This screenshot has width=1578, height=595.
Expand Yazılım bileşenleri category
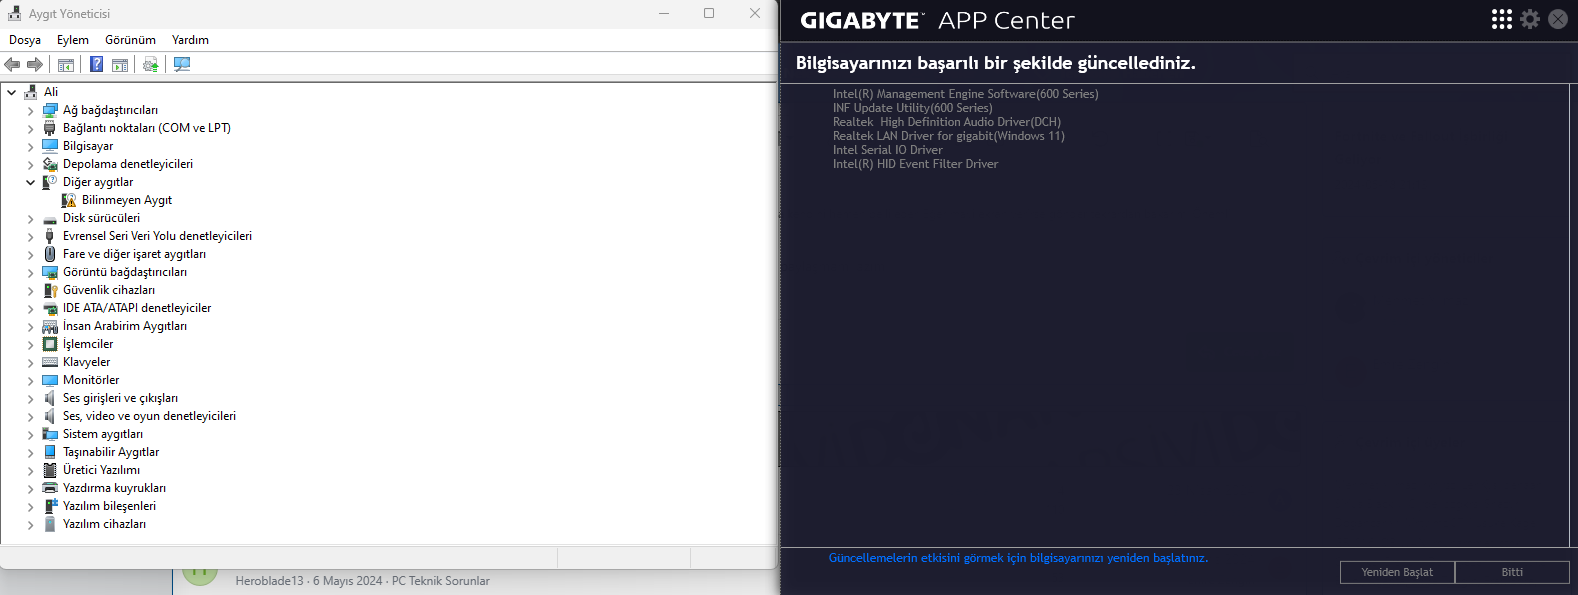(x=30, y=506)
